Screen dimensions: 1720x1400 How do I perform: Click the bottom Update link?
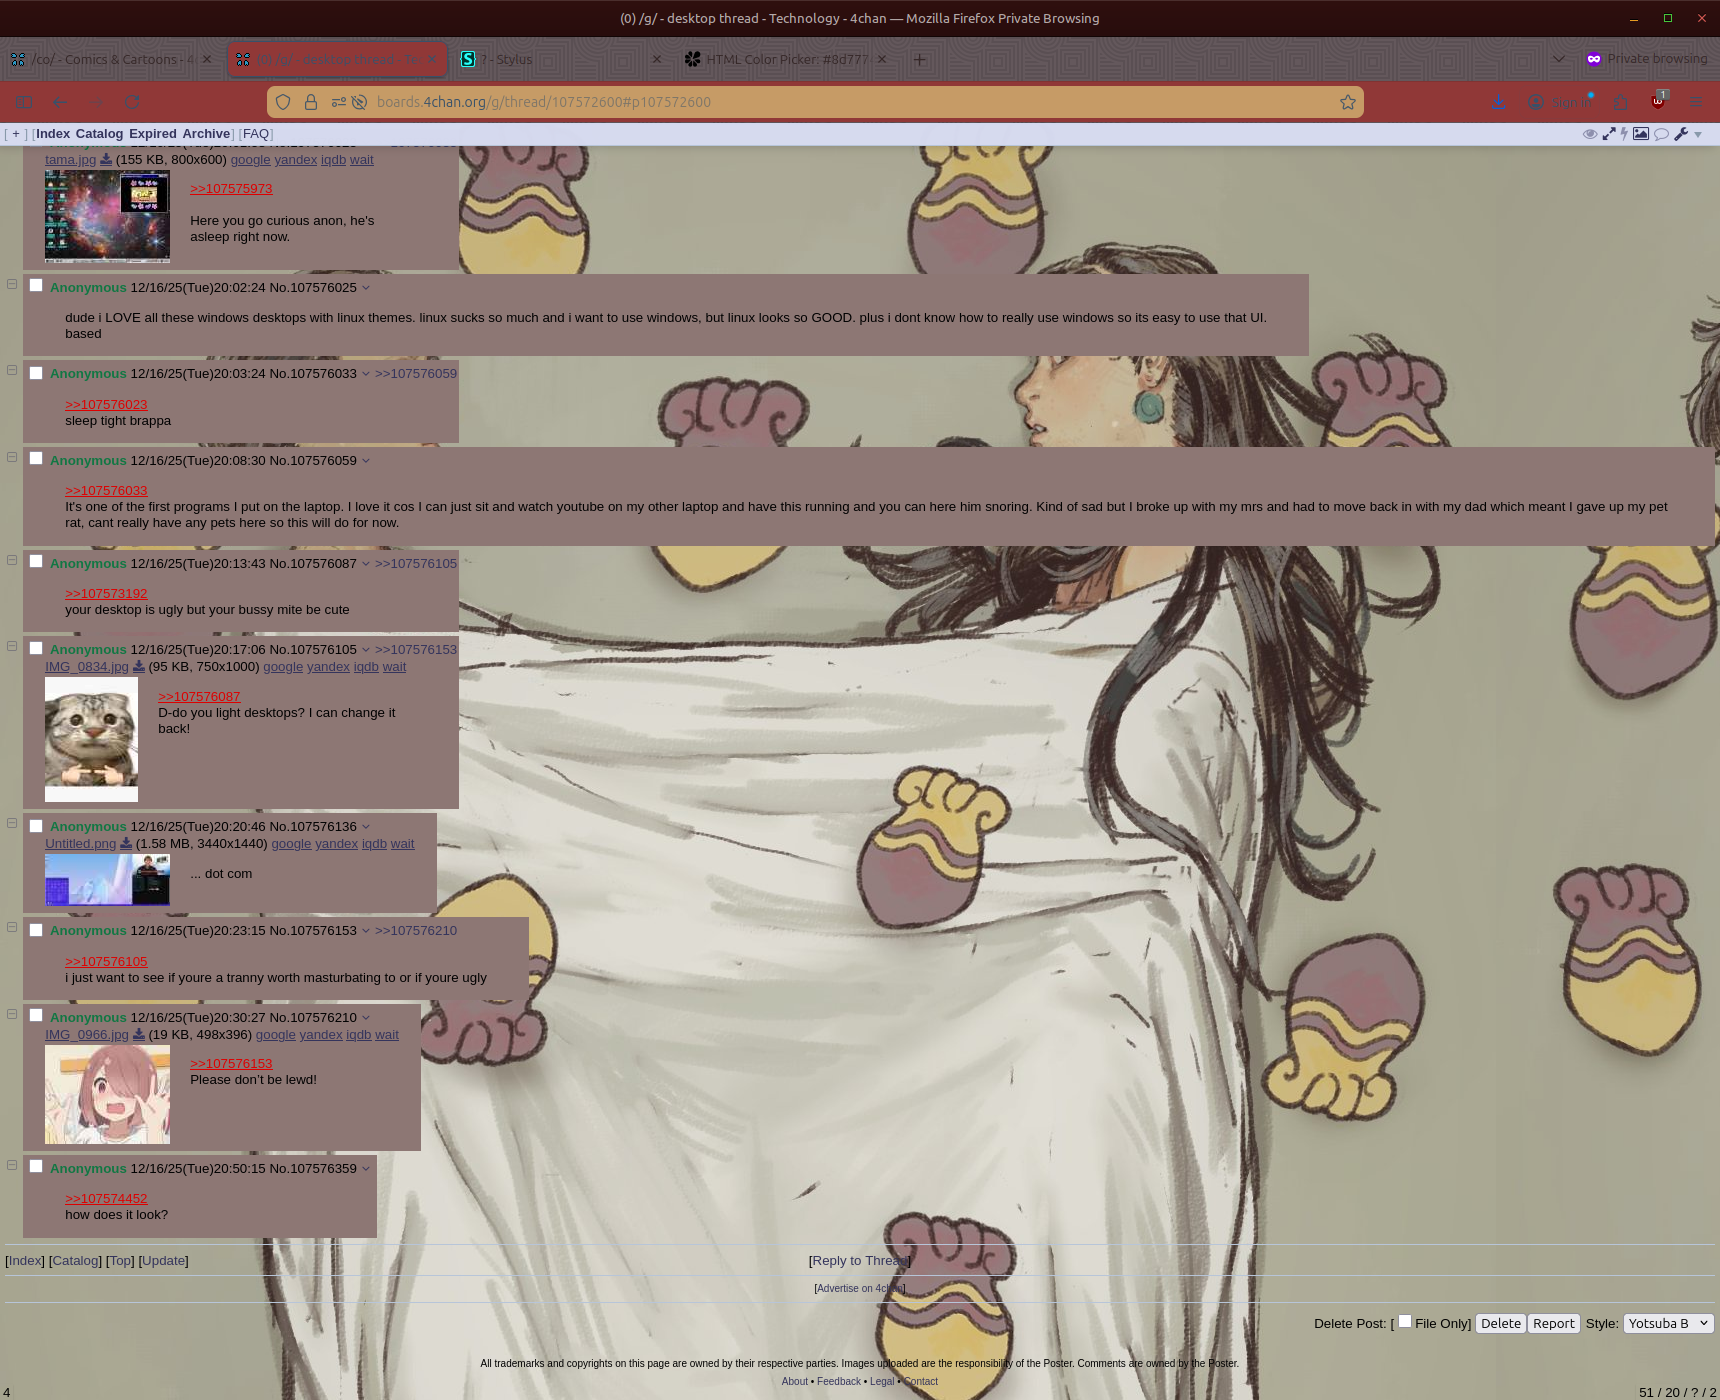pyautogui.click(x=164, y=1261)
